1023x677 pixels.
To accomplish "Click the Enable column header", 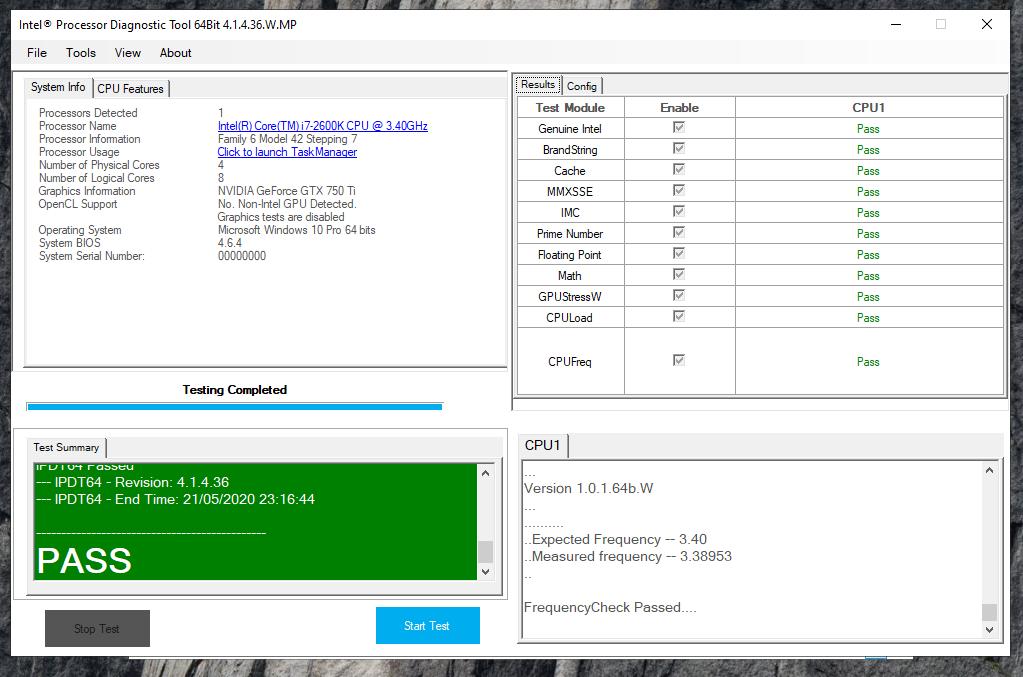I will pyautogui.click(x=679, y=108).
